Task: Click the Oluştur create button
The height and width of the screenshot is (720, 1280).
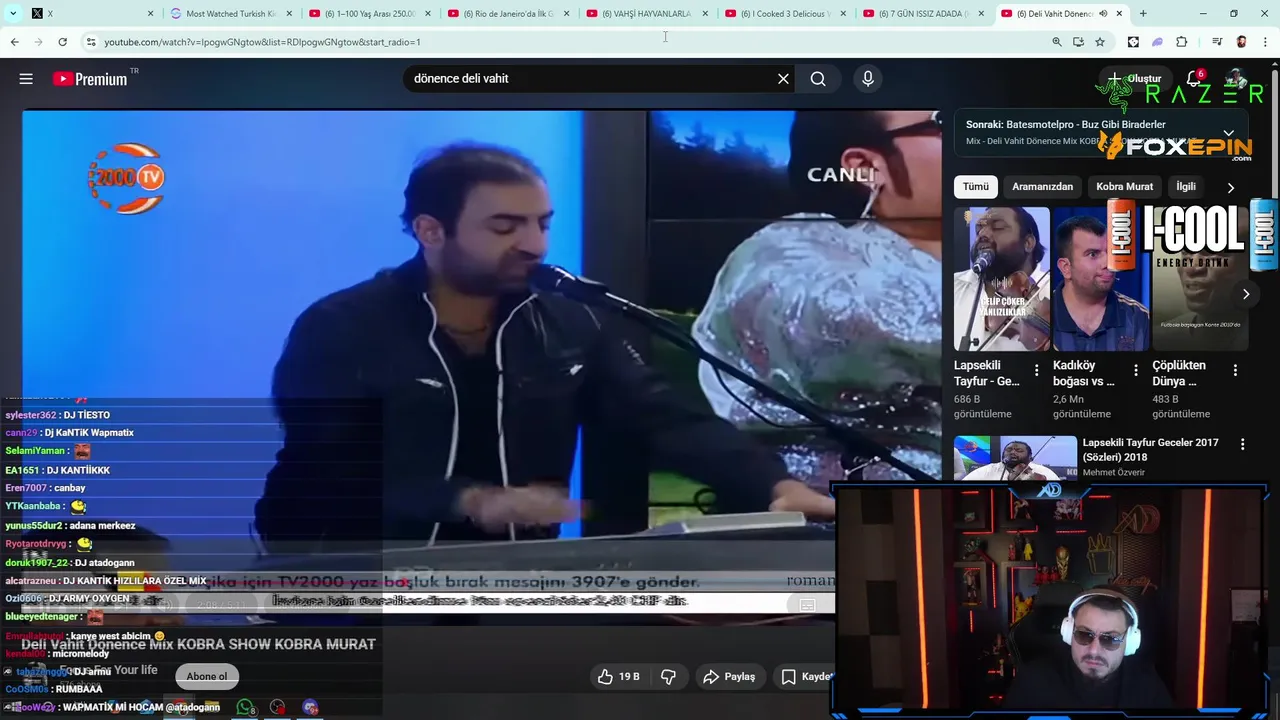Action: point(1134,79)
